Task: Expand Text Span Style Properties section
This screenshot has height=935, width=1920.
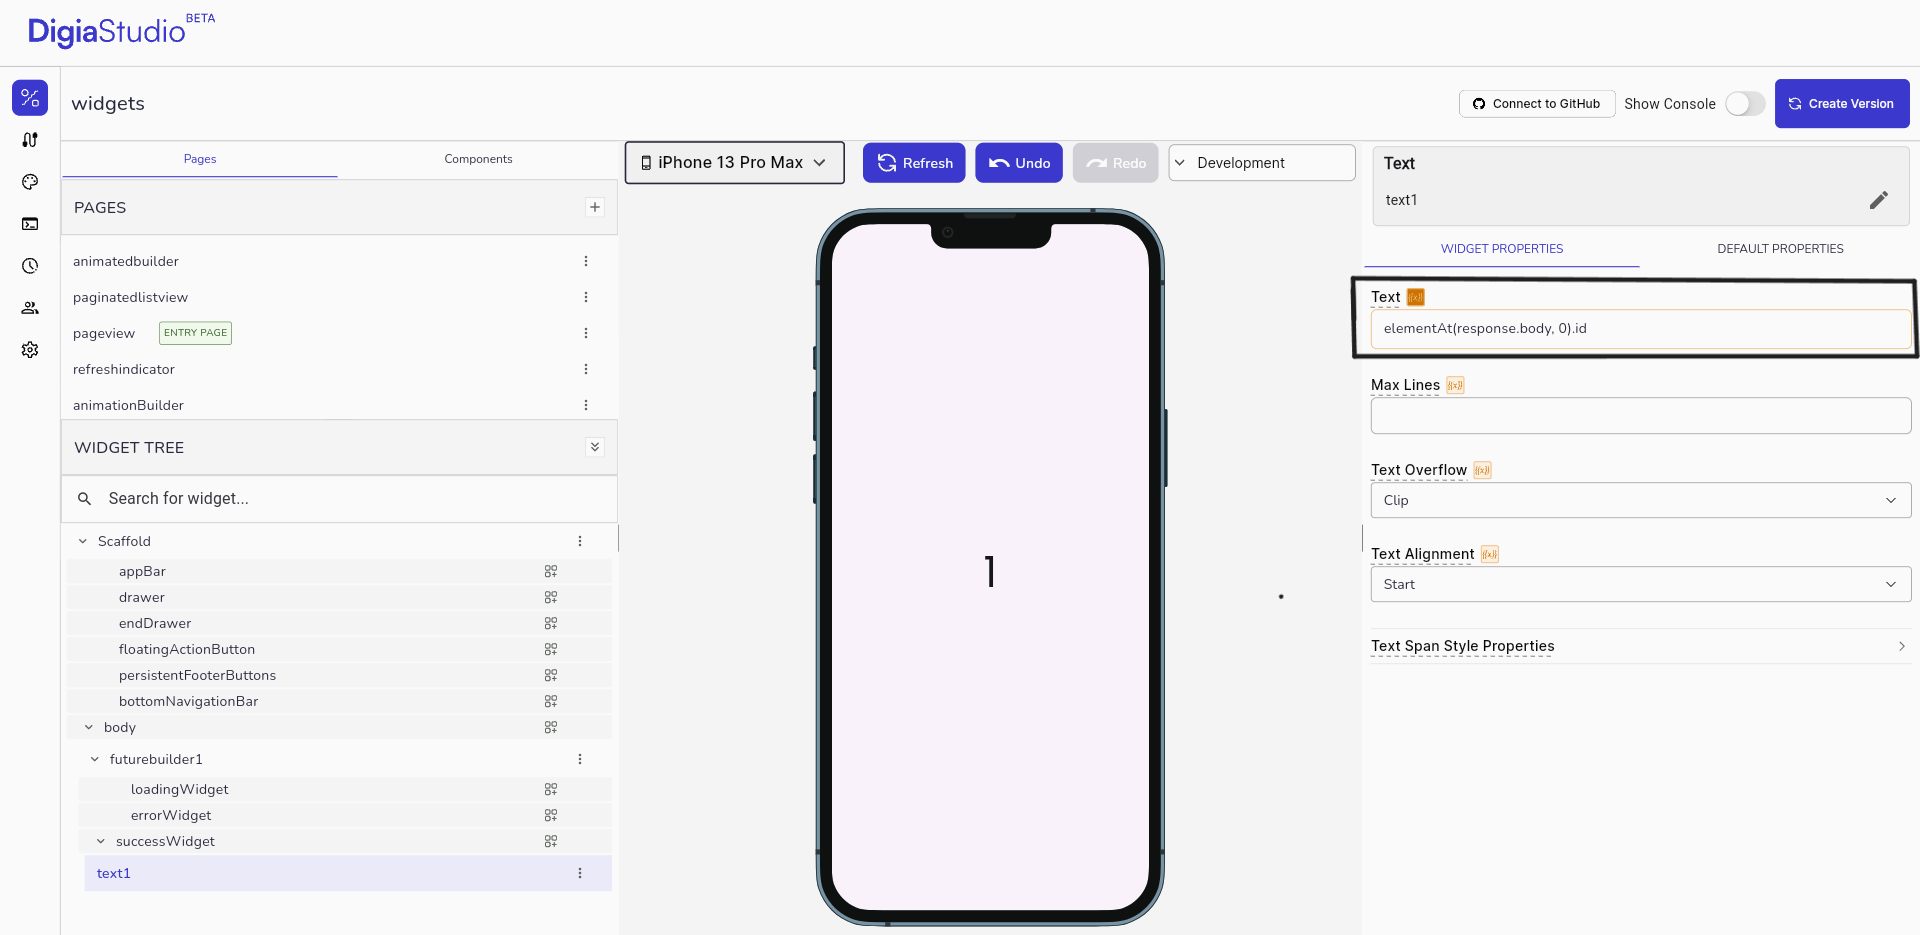Action: click(x=1640, y=646)
